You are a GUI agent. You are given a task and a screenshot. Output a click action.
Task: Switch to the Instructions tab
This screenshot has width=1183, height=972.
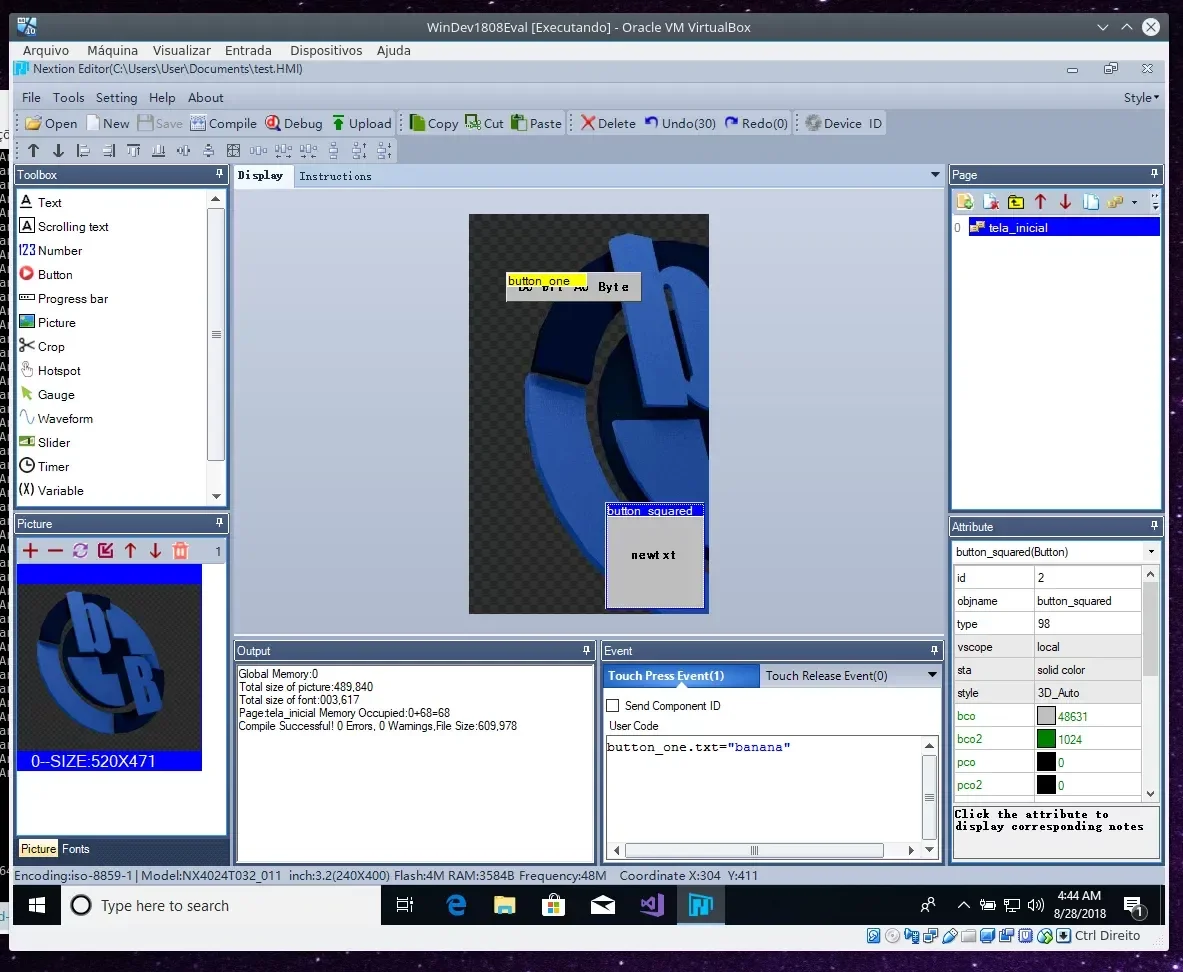[335, 176]
